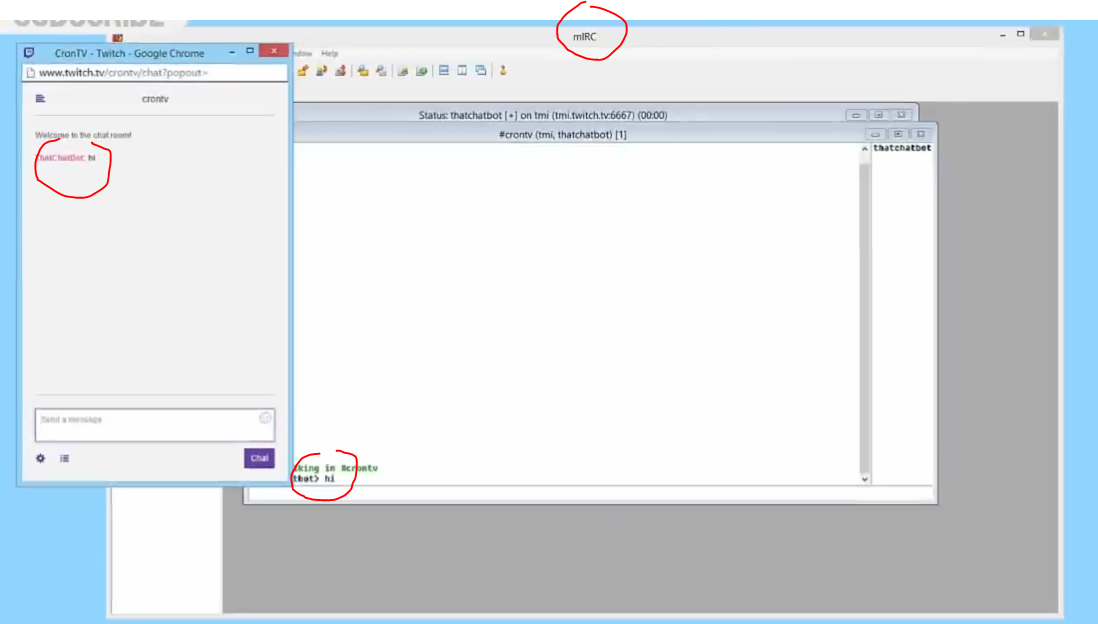Focus the Send a message text box

point(155,425)
